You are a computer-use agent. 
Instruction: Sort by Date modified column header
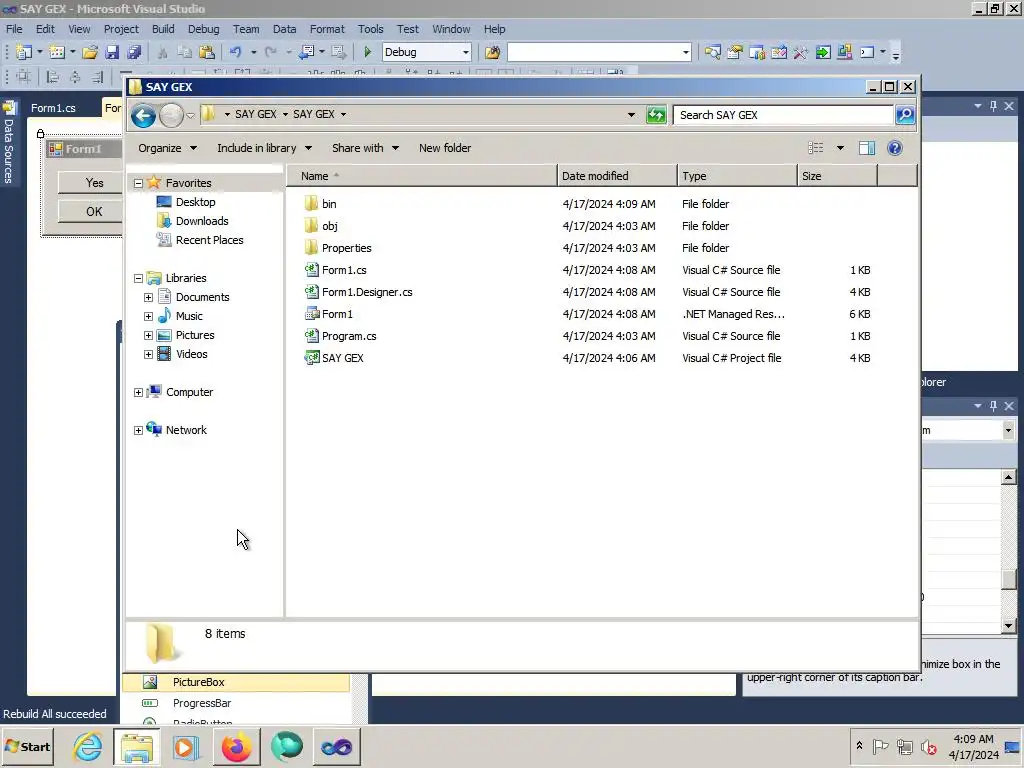click(617, 176)
